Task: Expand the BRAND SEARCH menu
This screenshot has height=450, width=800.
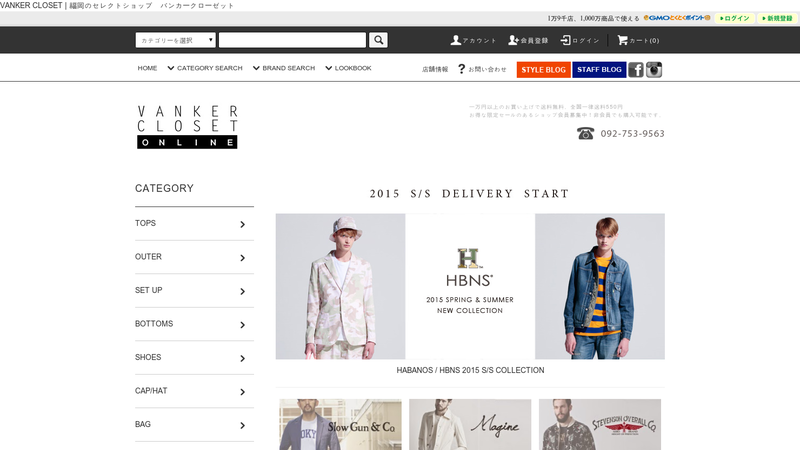Action: pyautogui.click(x=284, y=68)
